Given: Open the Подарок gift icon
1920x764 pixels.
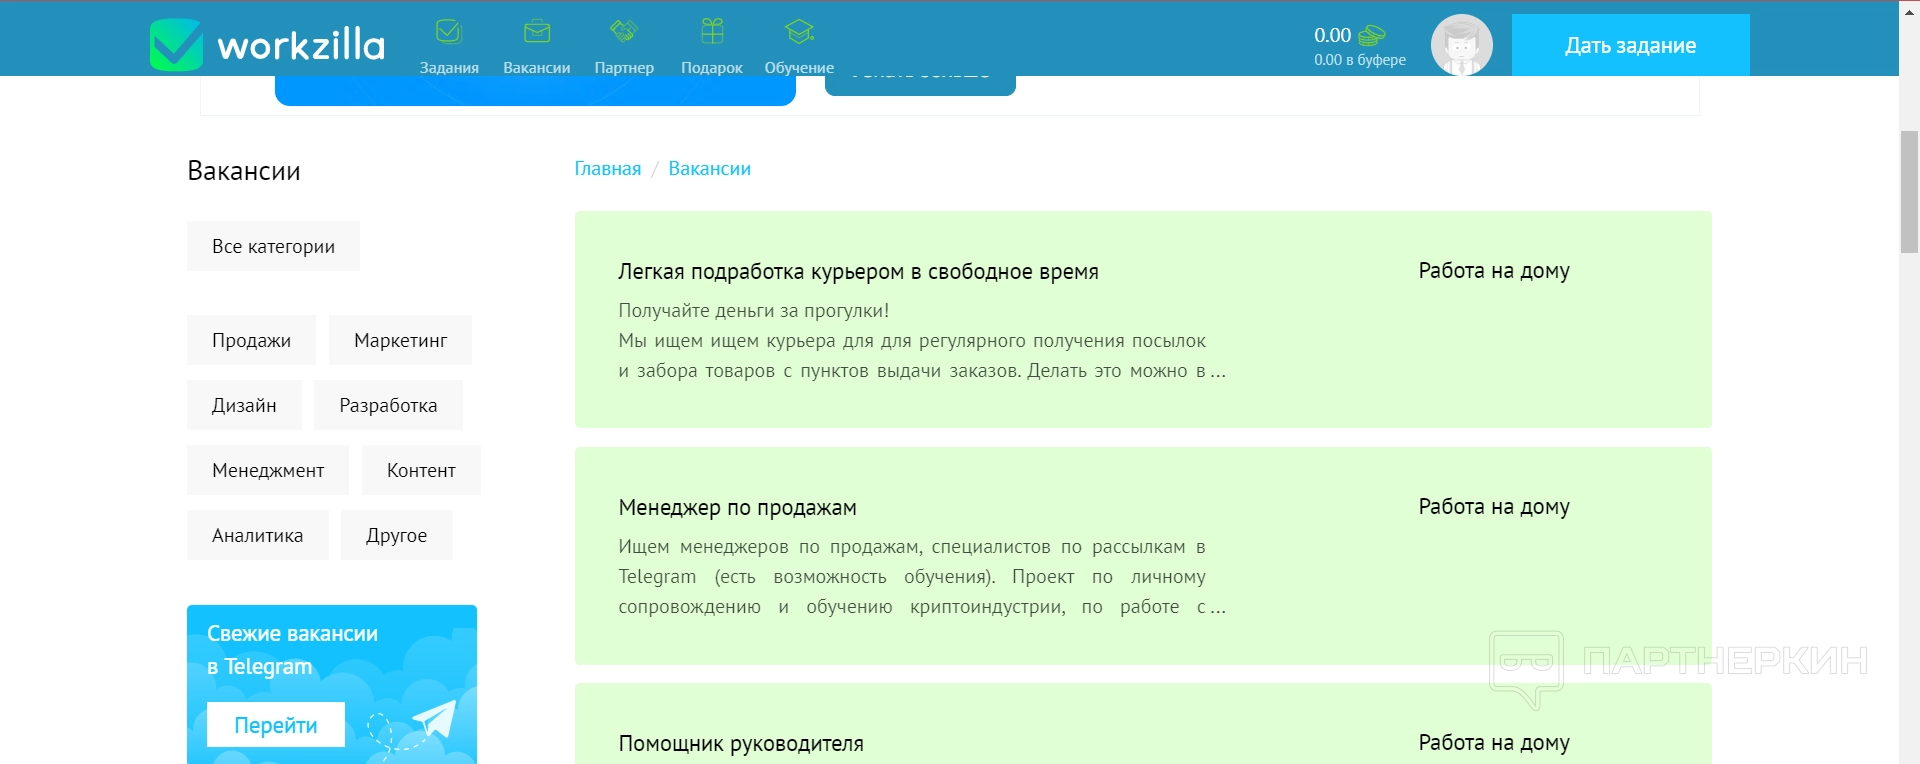Looking at the screenshot, I should (x=712, y=32).
